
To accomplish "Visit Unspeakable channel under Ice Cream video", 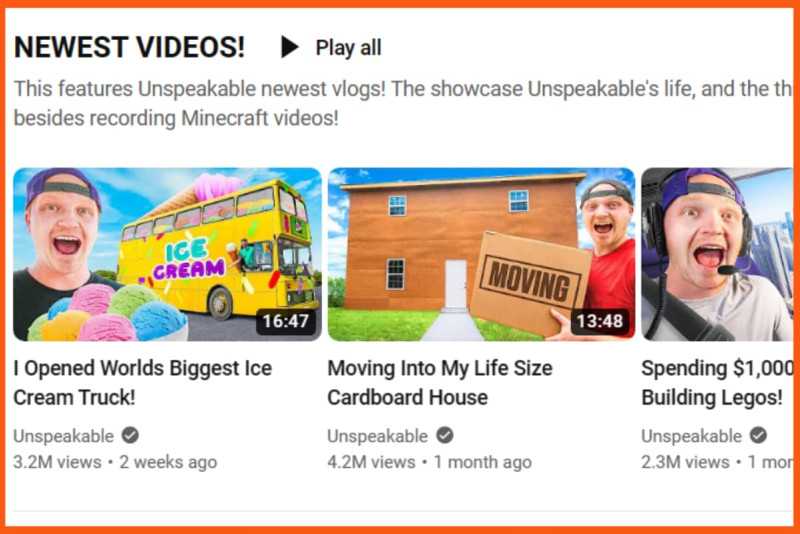I will 64,436.
